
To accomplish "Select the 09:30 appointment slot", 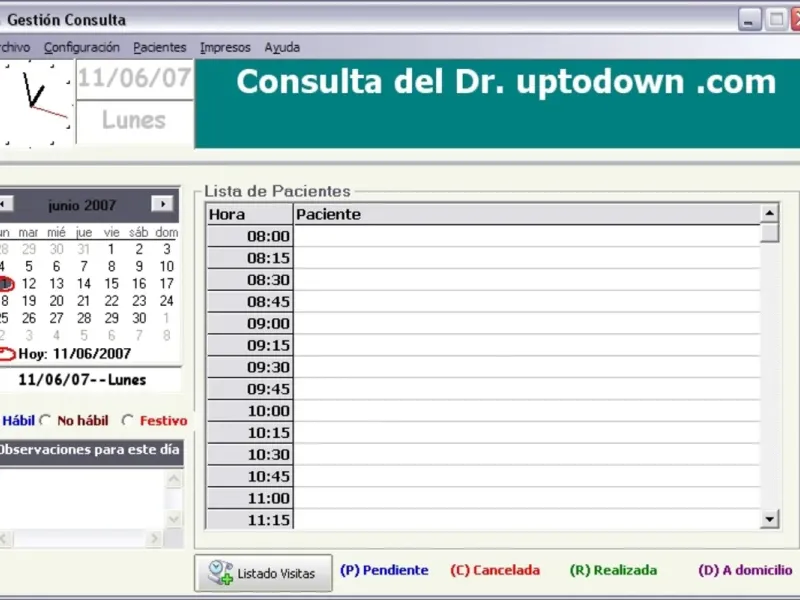I will [250, 367].
